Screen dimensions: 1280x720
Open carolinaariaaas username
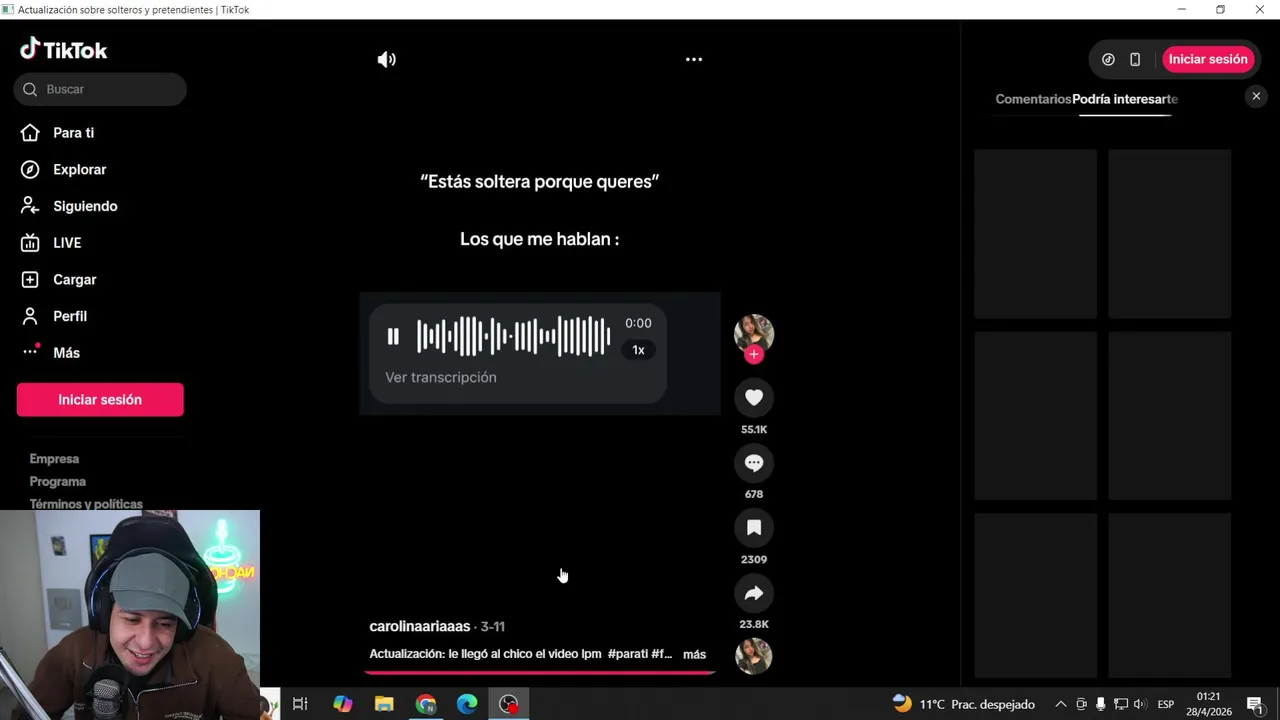pyautogui.click(x=420, y=626)
